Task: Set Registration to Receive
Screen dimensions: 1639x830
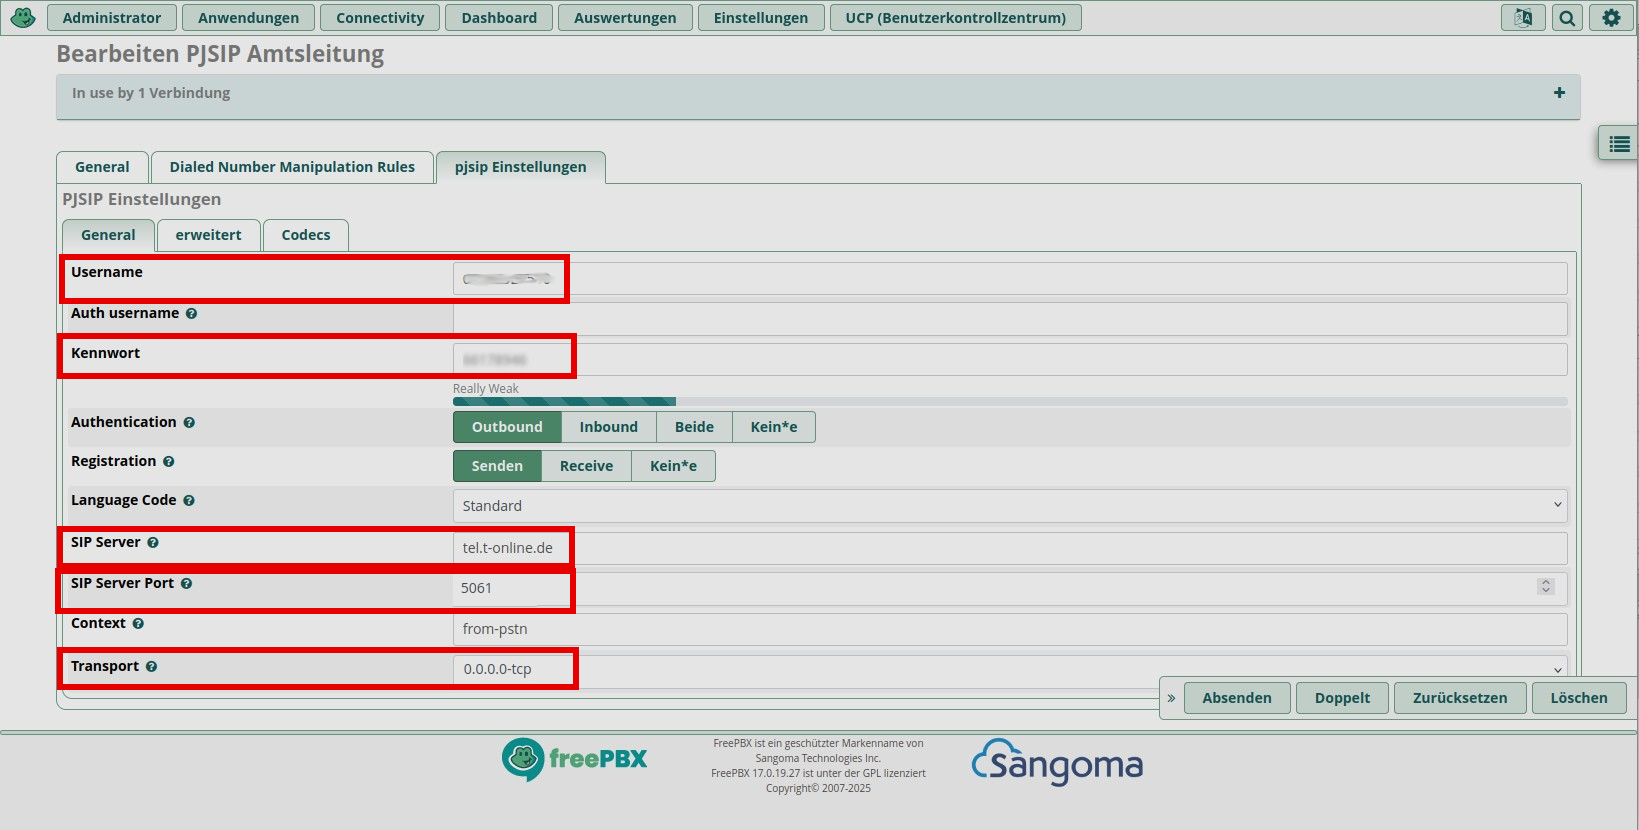Action: tap(586, 466)
